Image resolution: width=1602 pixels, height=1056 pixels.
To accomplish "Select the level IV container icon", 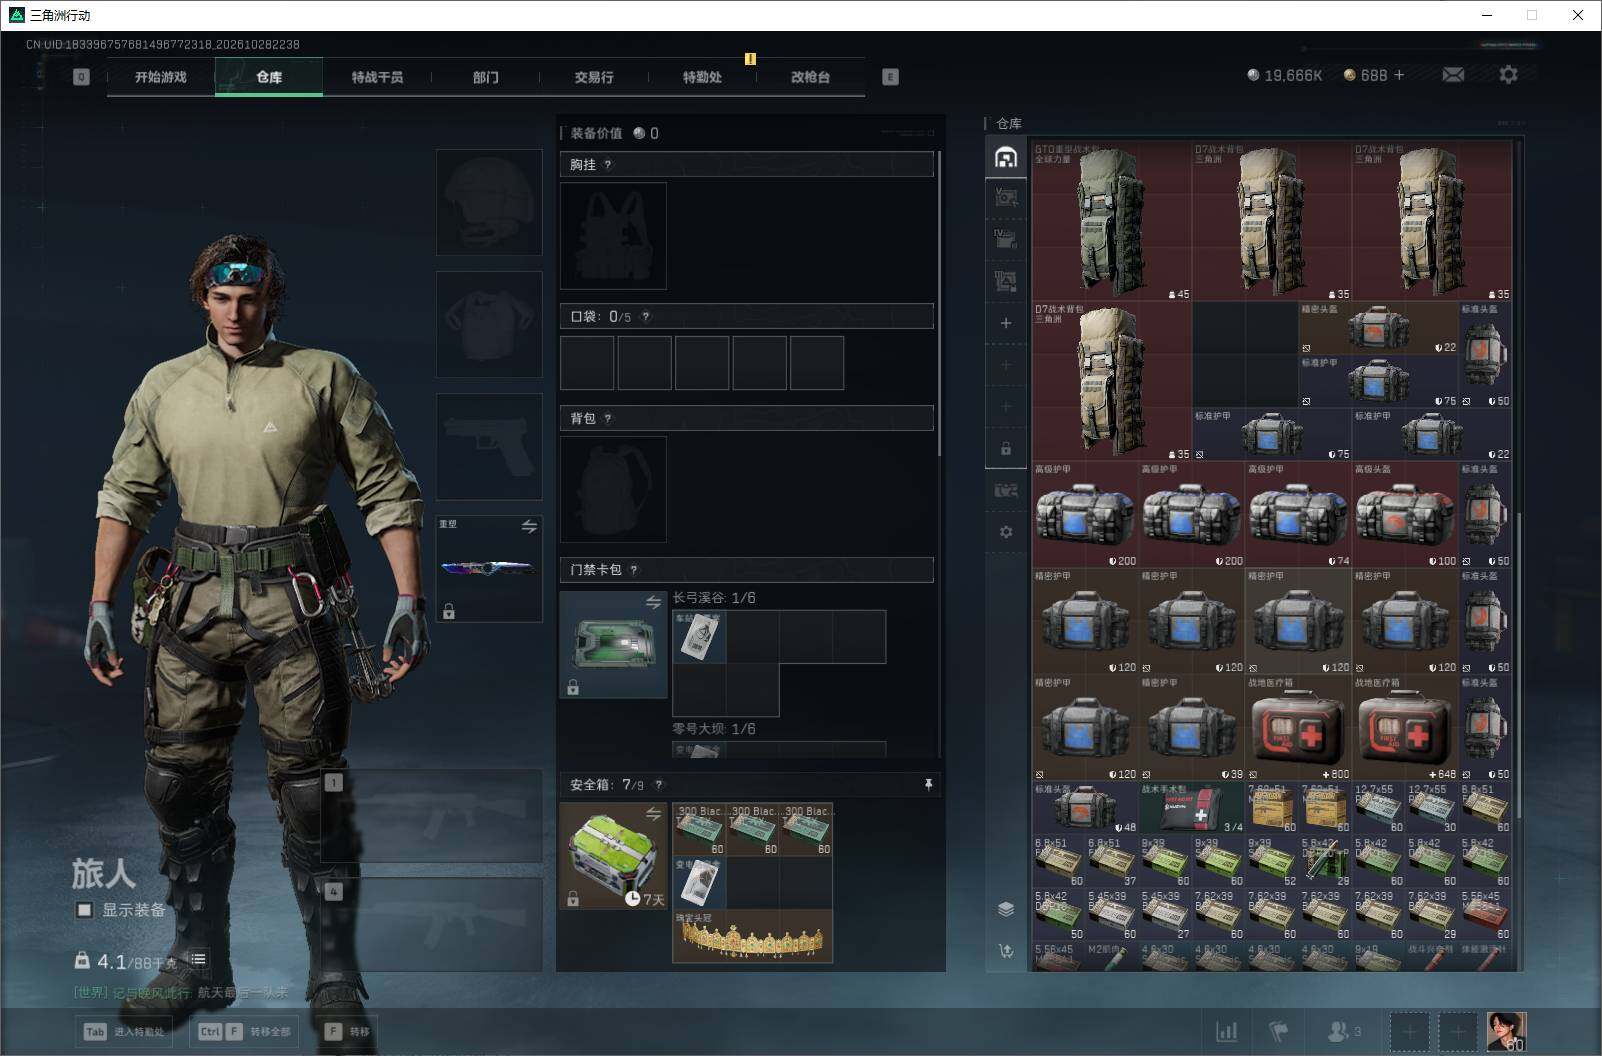I will click(x=1006, y=239).
